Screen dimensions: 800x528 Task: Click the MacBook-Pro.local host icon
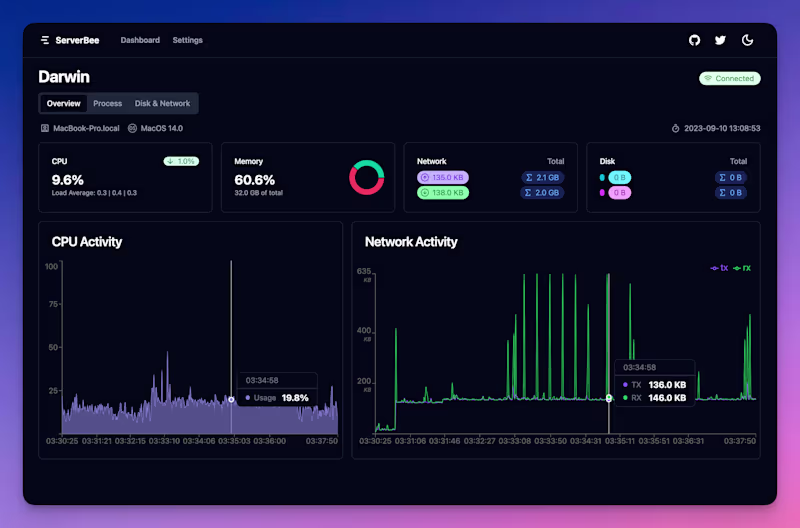(45, 129)
